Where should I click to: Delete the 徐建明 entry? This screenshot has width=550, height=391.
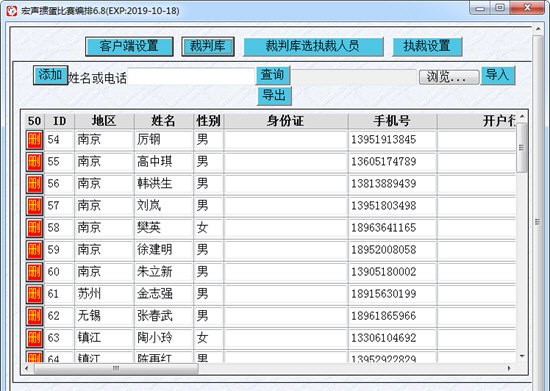click(x=34, y=250)
